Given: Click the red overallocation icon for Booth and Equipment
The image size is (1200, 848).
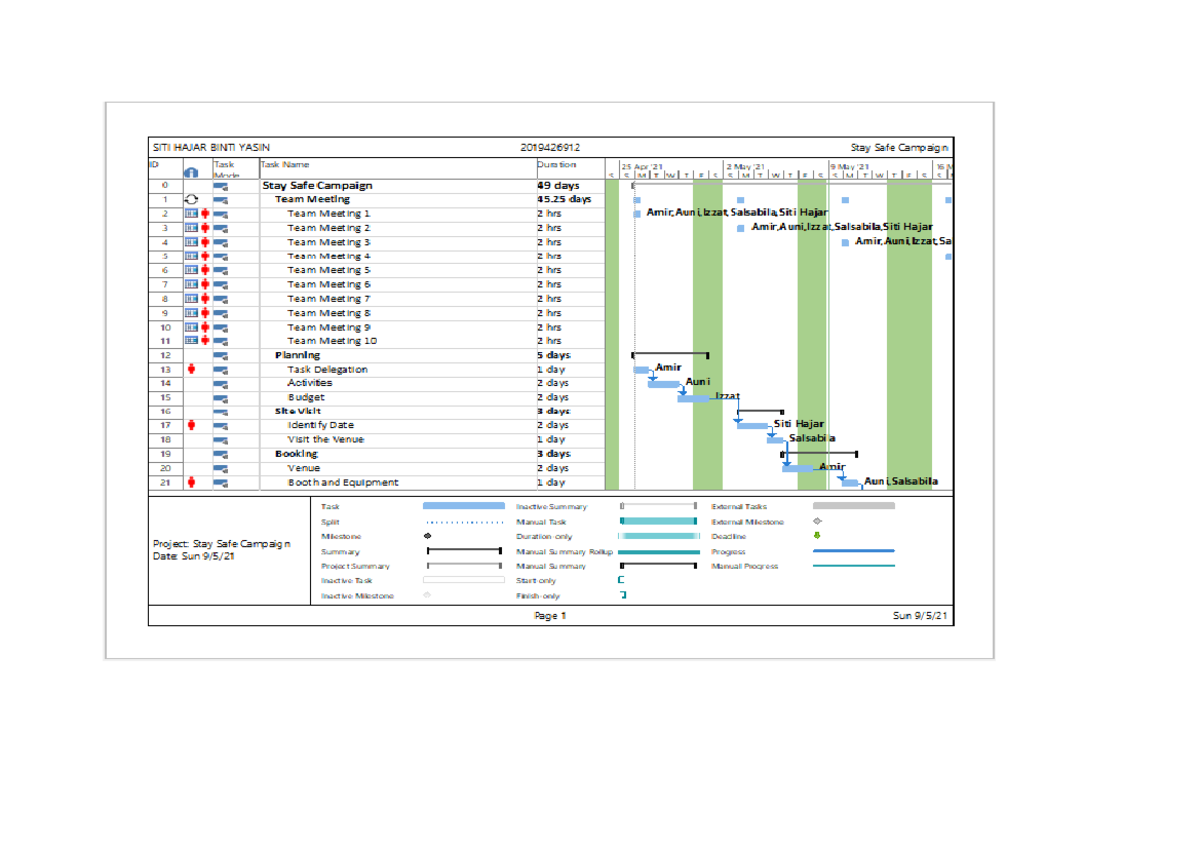Looking at the screenshot, I should point(191,483).
